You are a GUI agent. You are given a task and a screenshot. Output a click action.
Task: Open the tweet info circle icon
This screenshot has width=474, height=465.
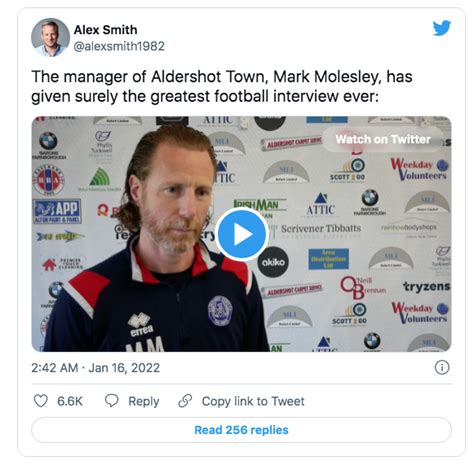pyautogui.click(x=442, y=368)
